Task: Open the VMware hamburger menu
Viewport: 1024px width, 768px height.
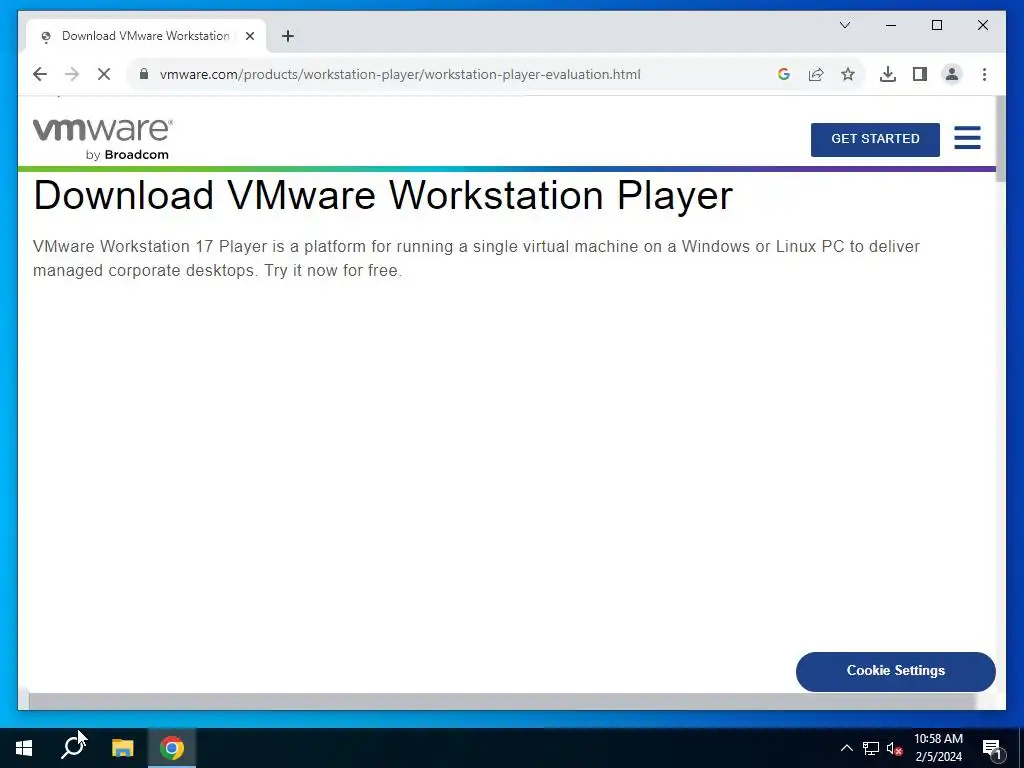Action: pos(967,138)
